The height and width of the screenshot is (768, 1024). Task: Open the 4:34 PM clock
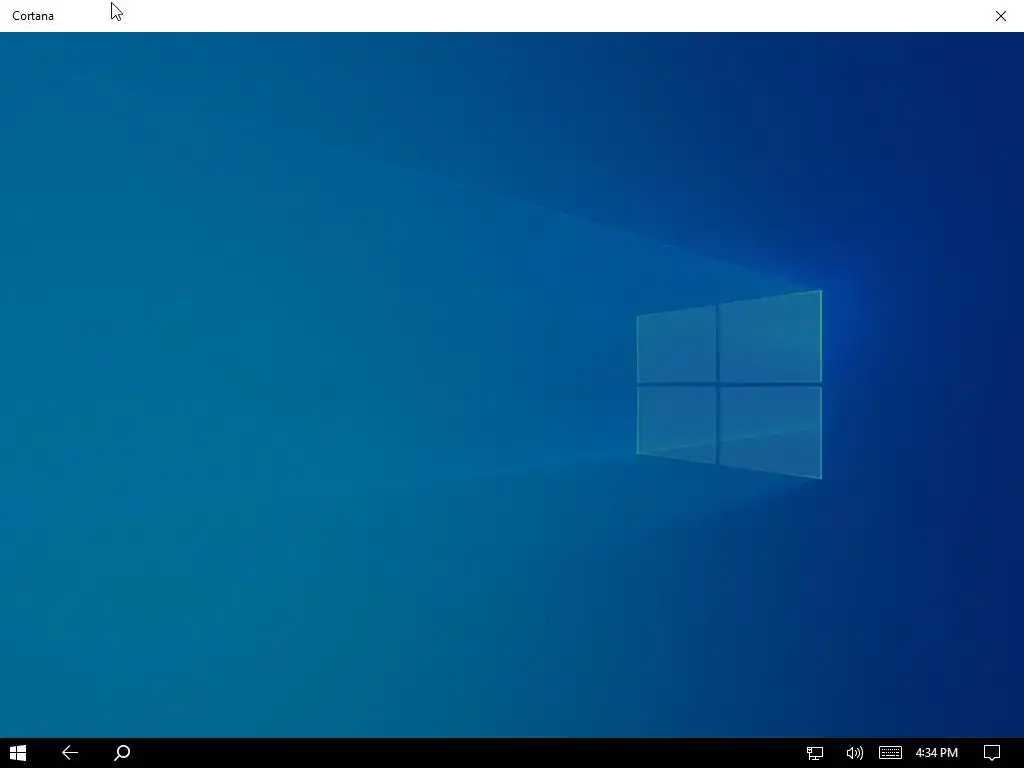tap(936, 753)
